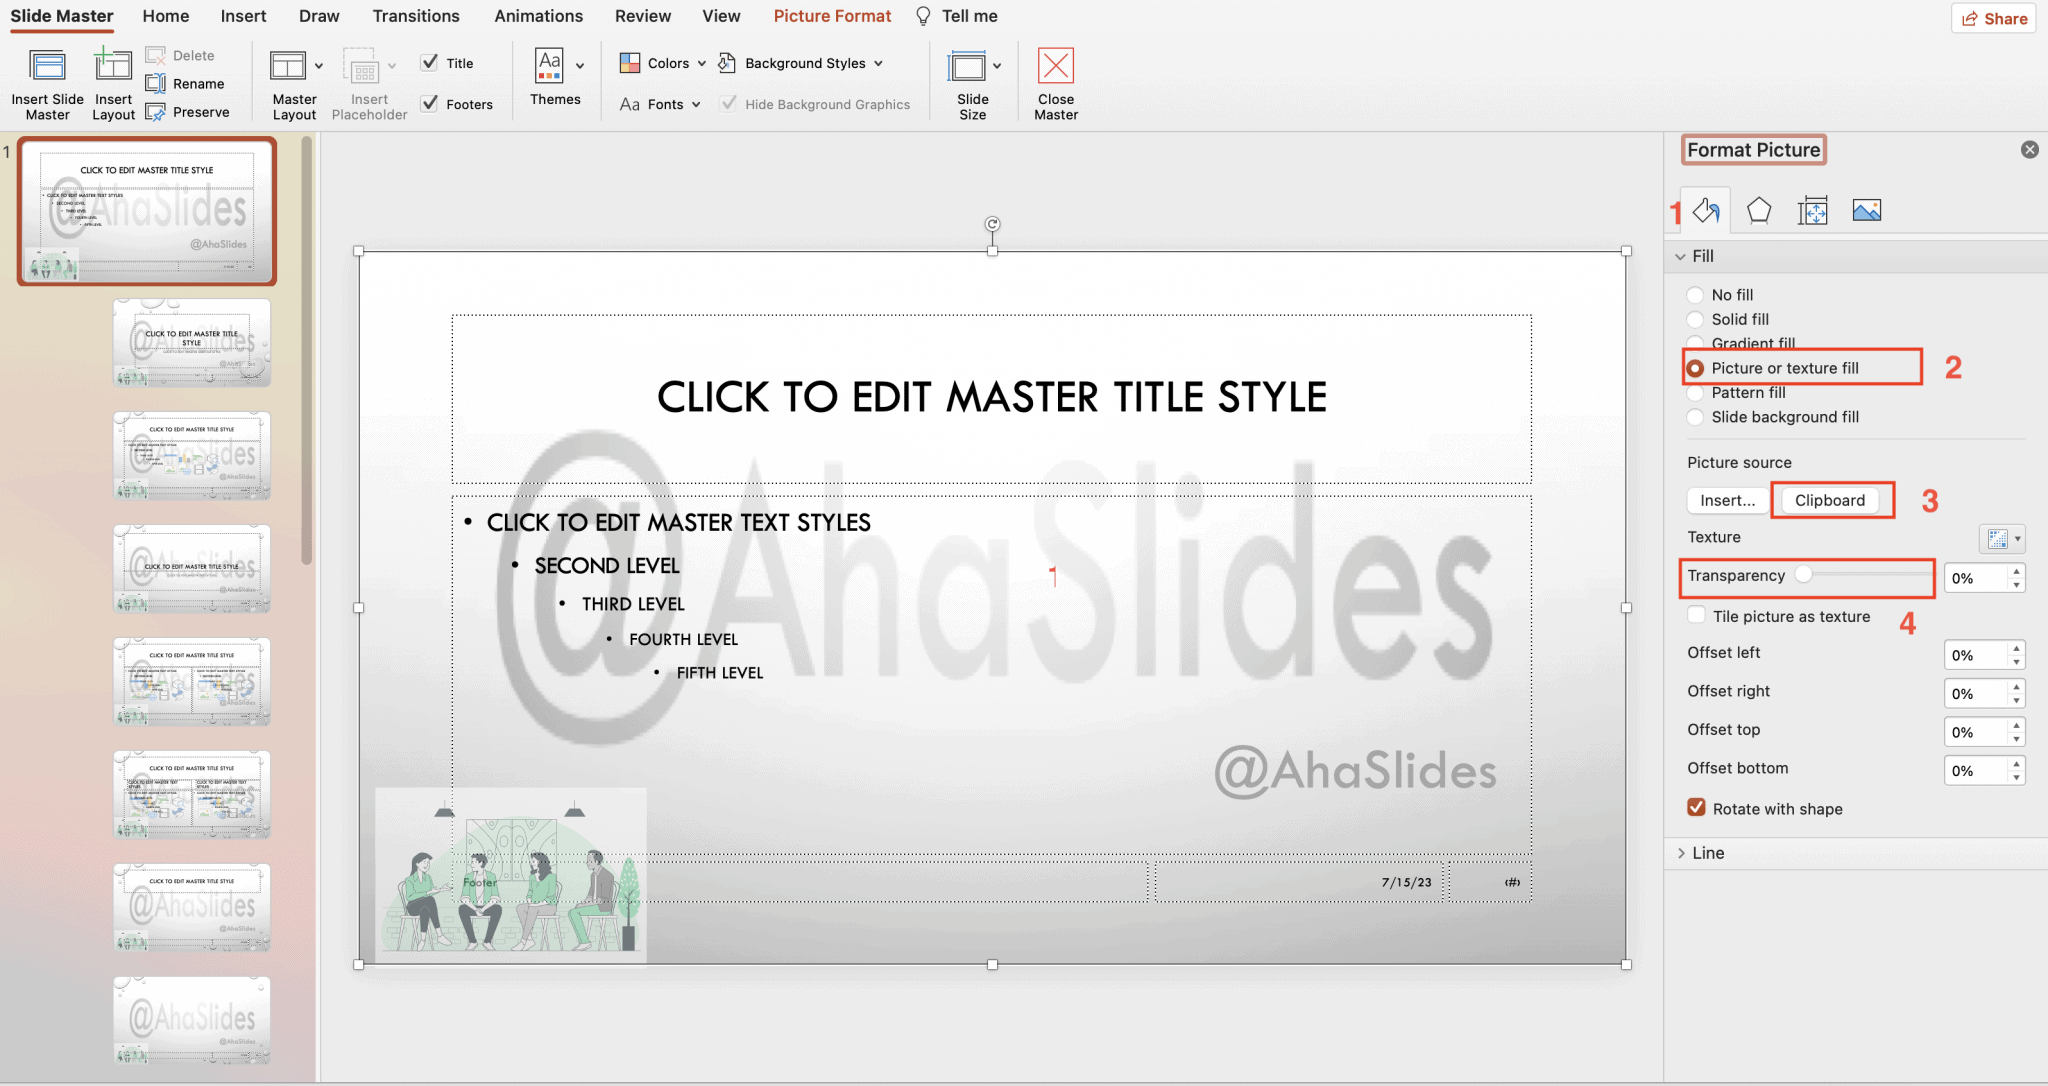Select the Effects pentagon icon in the panel

[x=1760, y=210]
